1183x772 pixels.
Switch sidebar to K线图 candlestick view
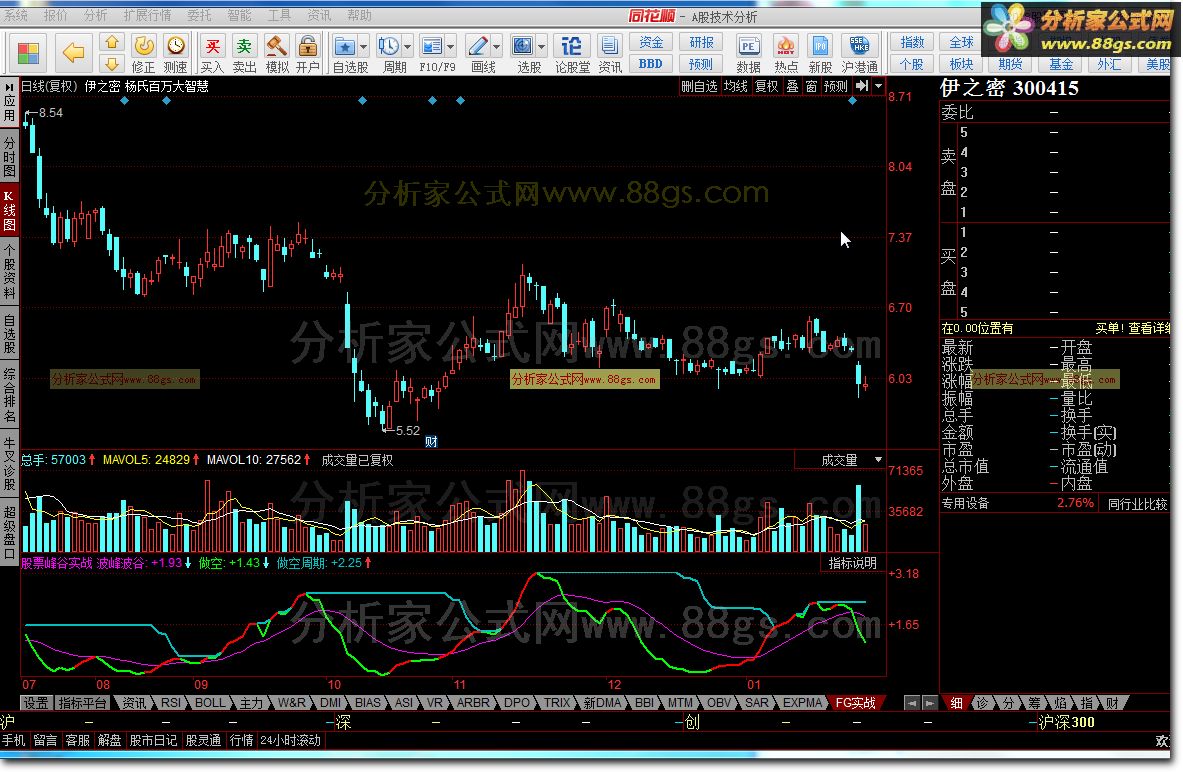[x=9, y=210]
